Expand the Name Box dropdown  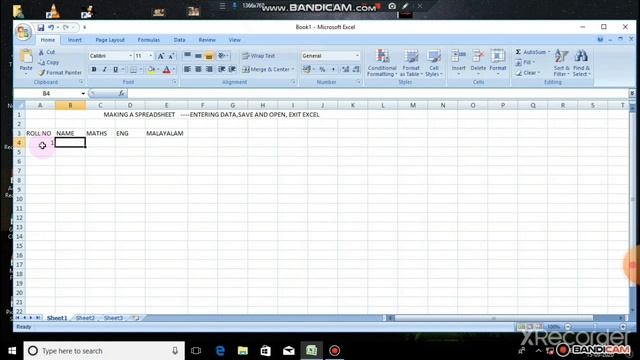pyautogui.click(x=83, y=93)
